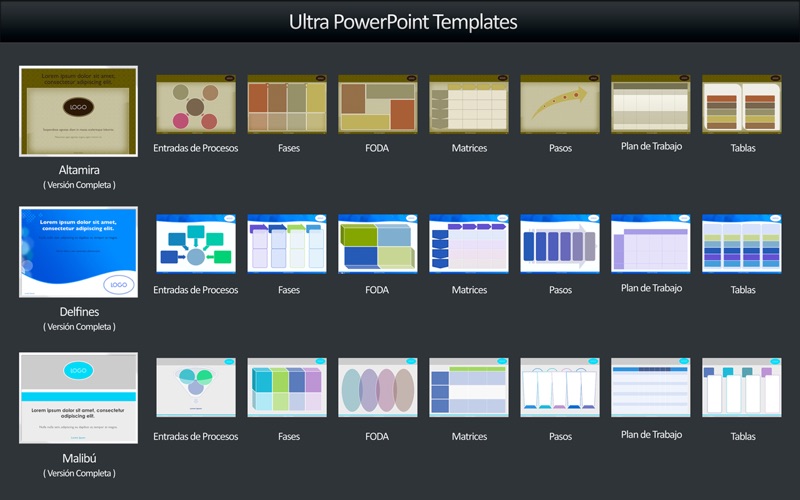The height and width of the screenshot is (500, 800).
Task: Click "Versión Completa" under Delfines
Action: [x=79, y=327]
